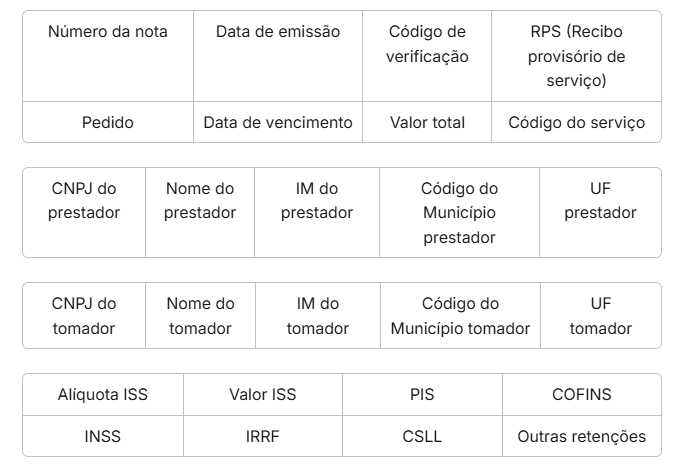
Task: Select 'Código do Município tomador' cell
Action: pyautogui.click(x=460, y=316)
